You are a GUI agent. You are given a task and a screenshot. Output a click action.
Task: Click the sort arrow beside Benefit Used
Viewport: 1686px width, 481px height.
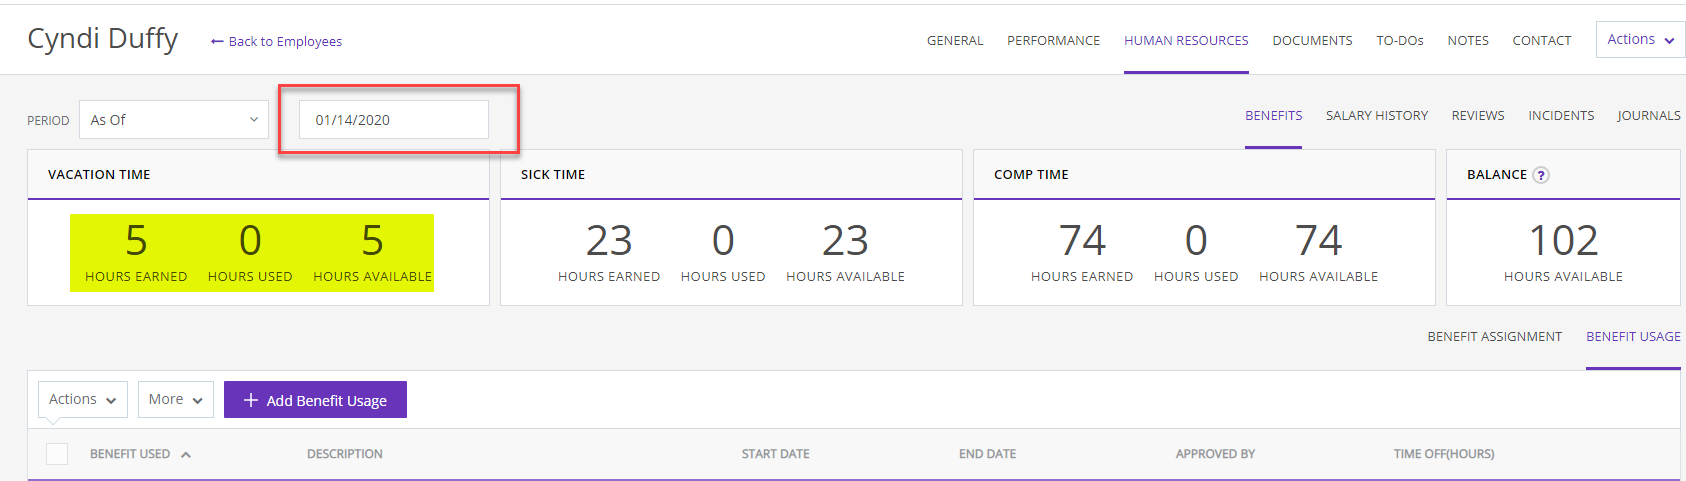[186, 454]
